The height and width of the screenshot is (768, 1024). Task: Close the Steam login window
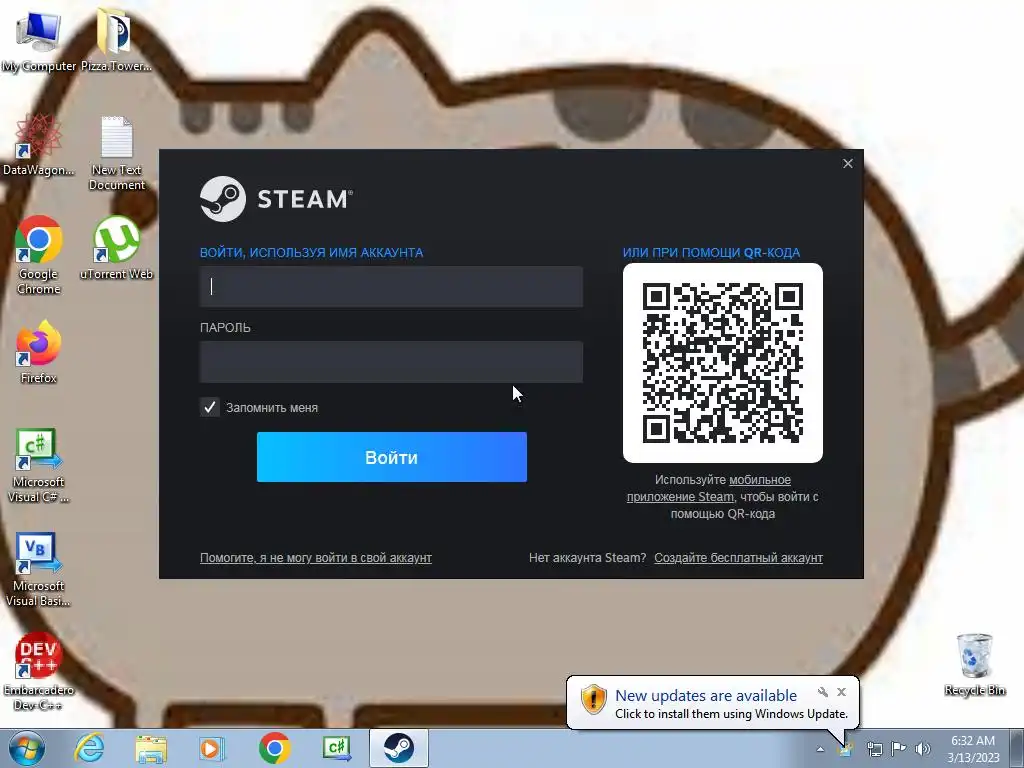pyautogui.click(x=848, y=163)
